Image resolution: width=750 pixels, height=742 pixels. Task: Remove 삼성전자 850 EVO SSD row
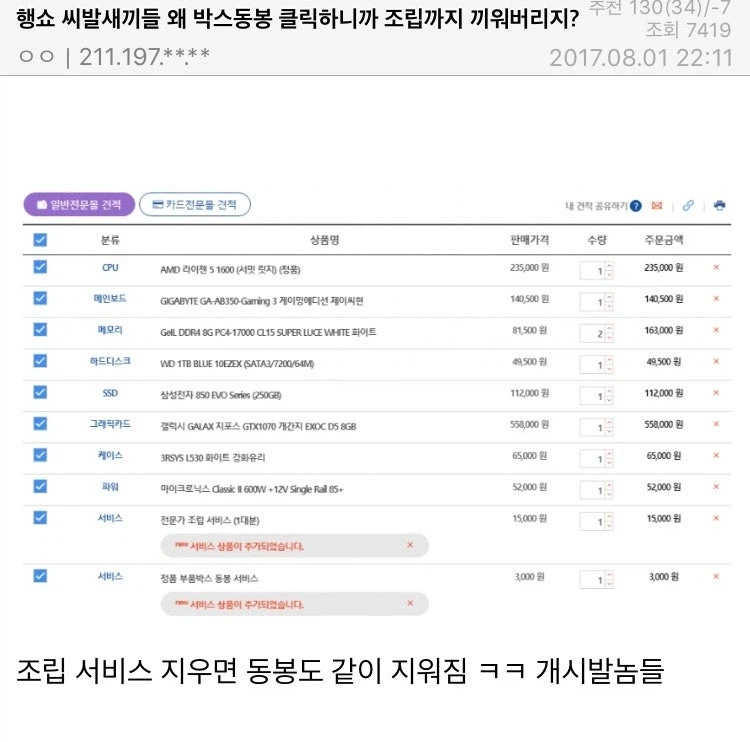pos(716,393)
